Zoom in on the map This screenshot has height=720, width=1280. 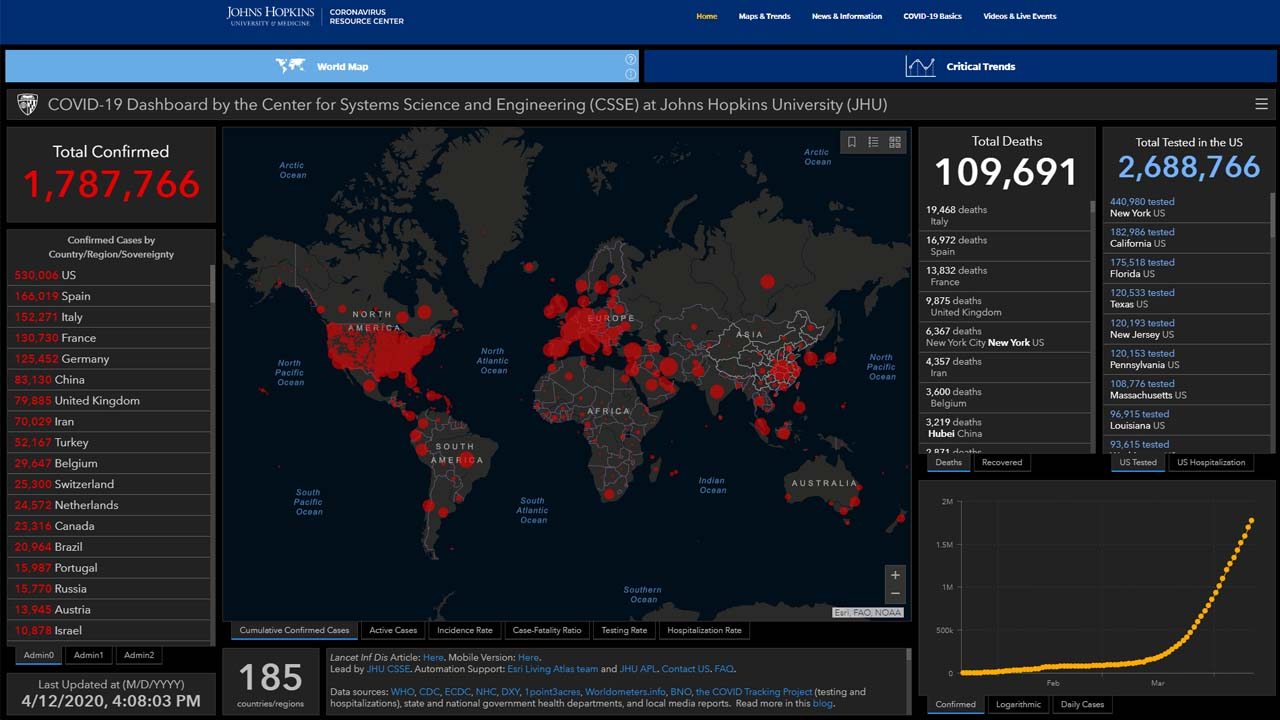tap(895, 575)
